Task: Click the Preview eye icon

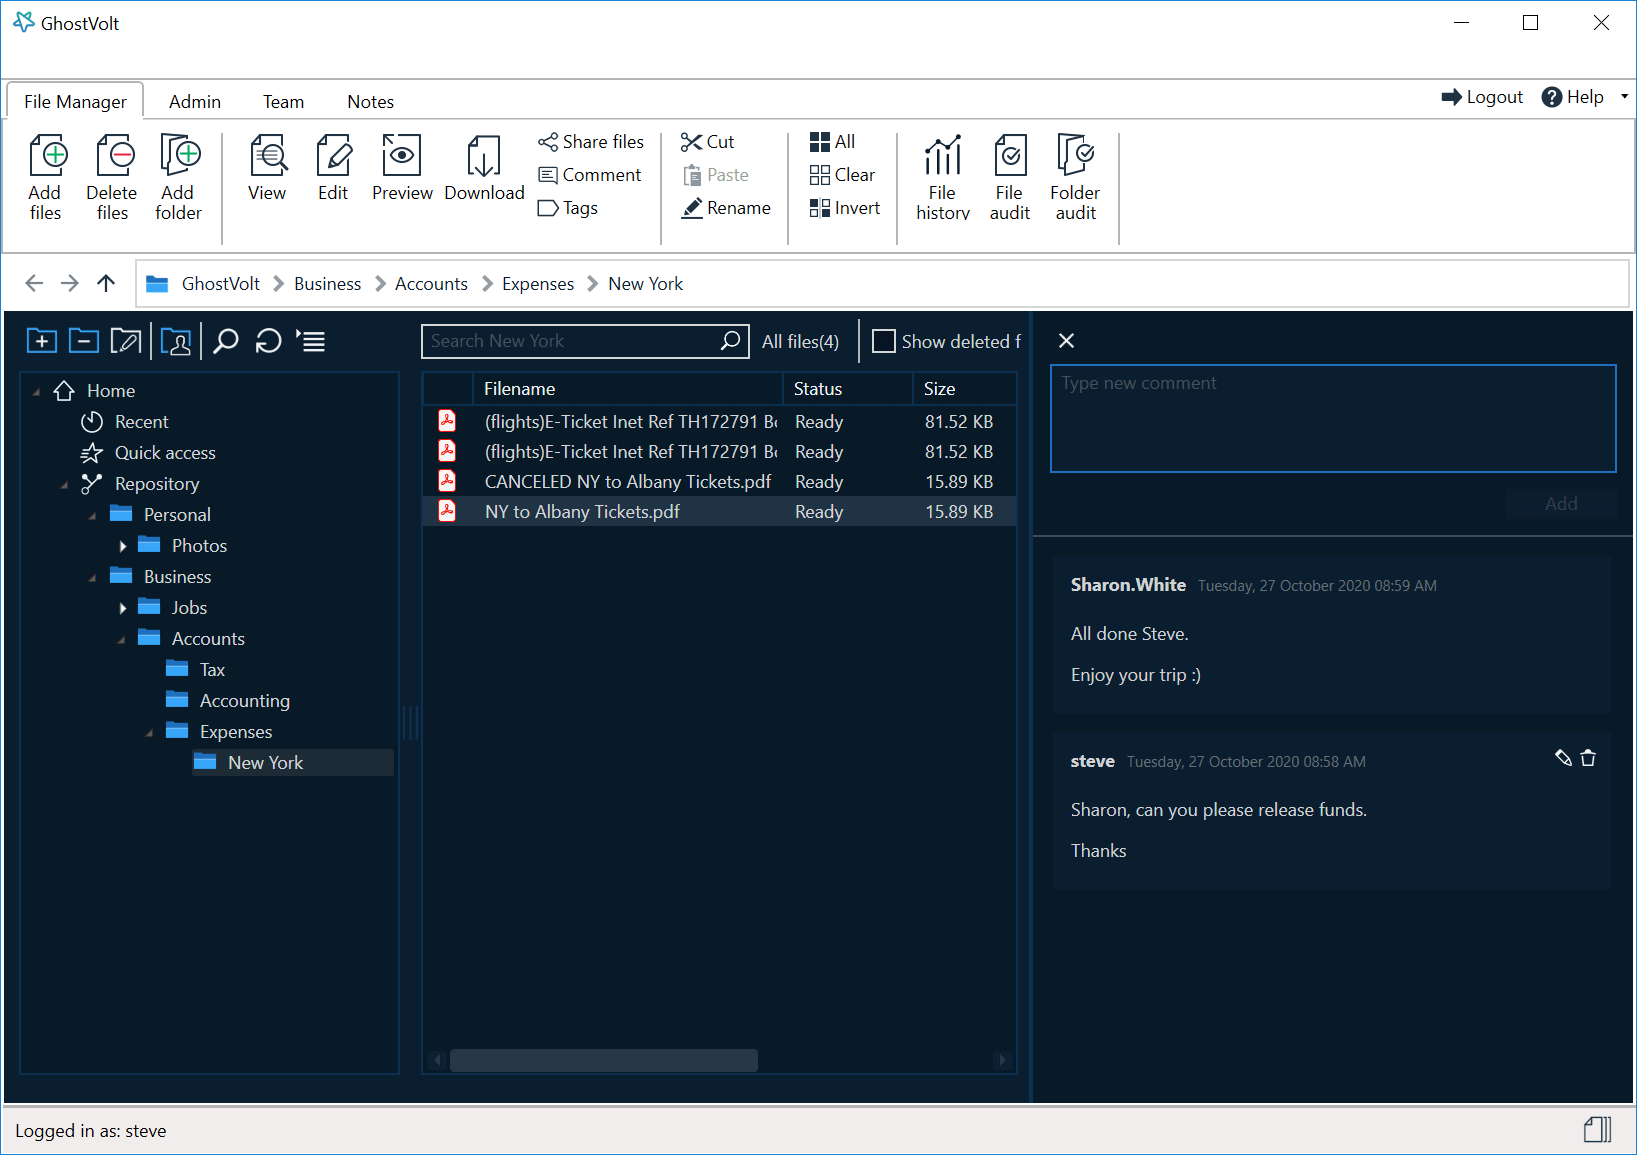Action: [x=402, y=156]
